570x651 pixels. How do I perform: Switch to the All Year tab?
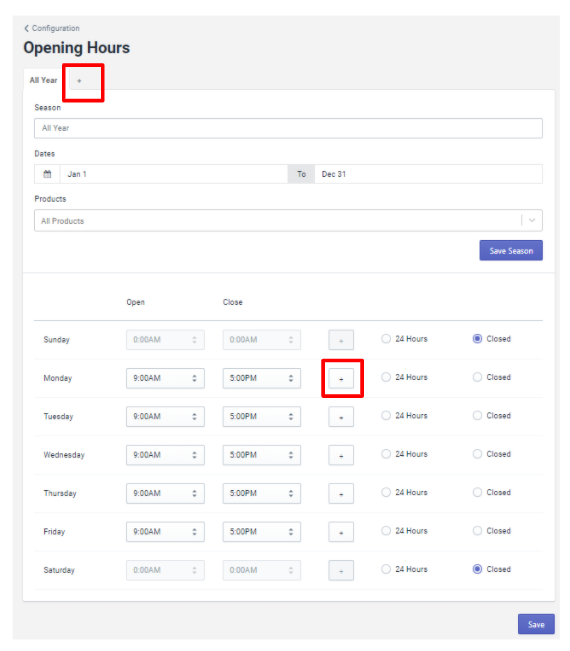point(44,80)
